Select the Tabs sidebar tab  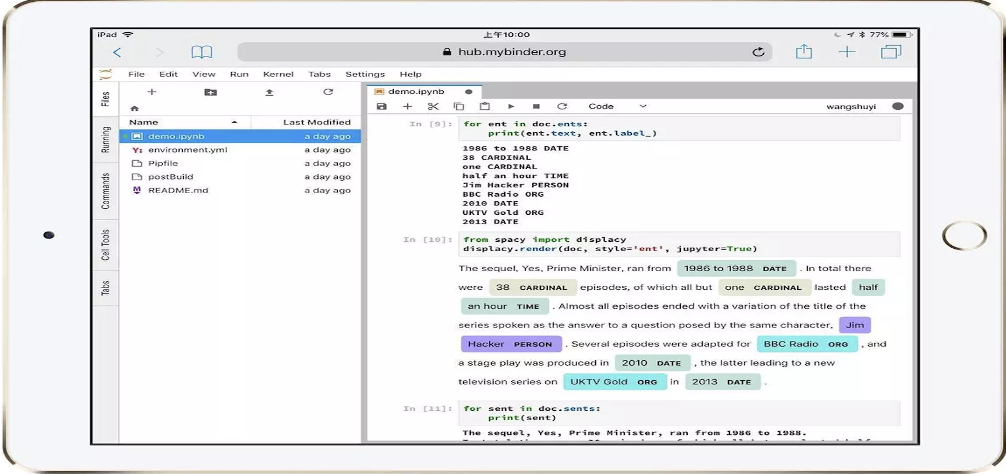(106, 288)
